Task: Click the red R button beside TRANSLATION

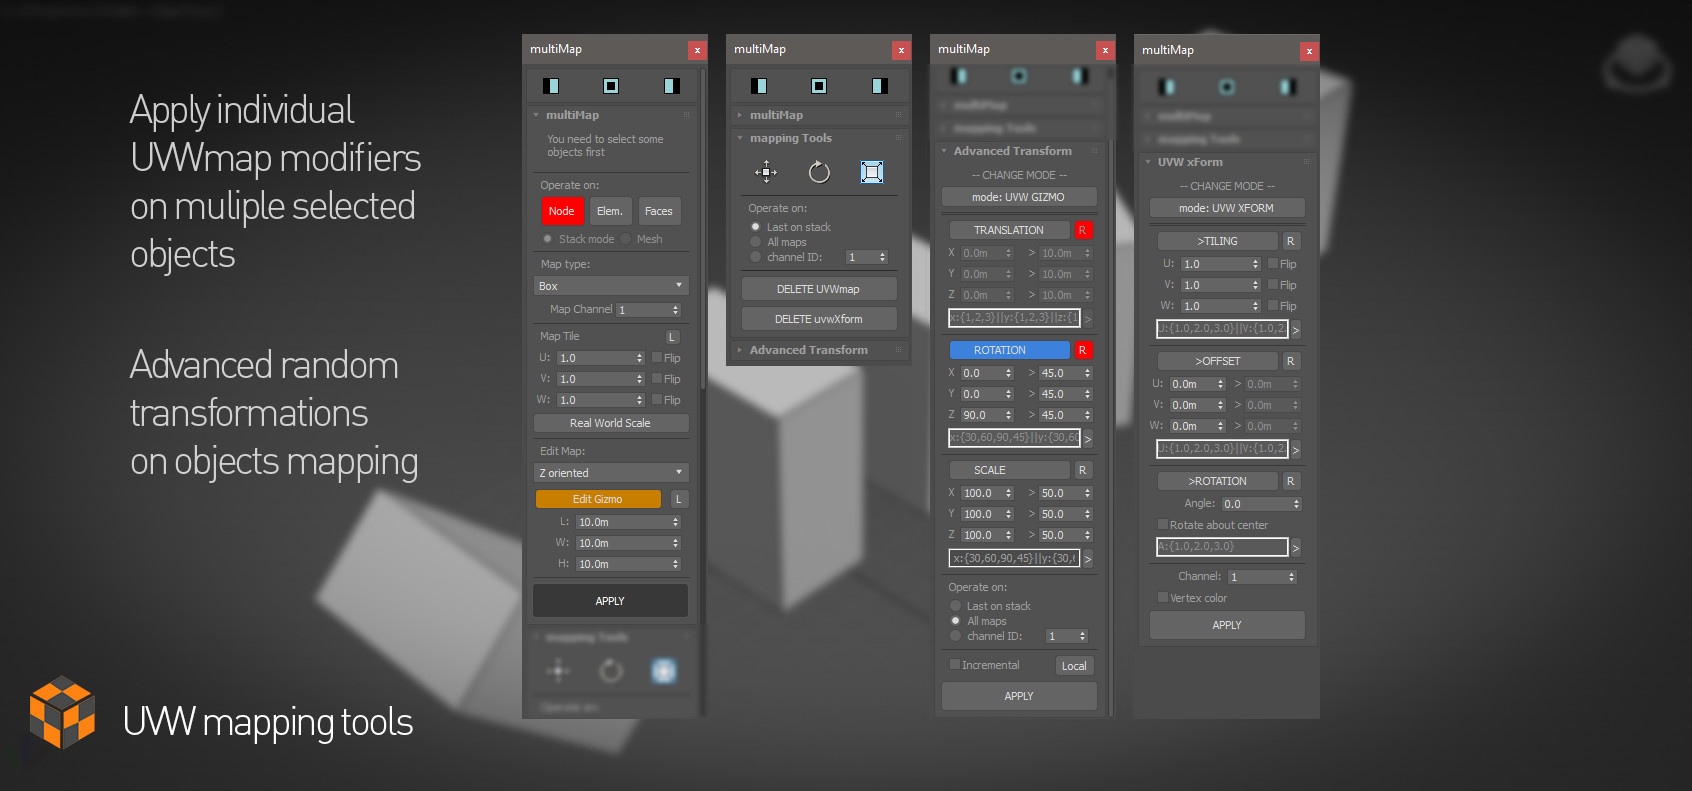Action: click(x=1082, y=230)
